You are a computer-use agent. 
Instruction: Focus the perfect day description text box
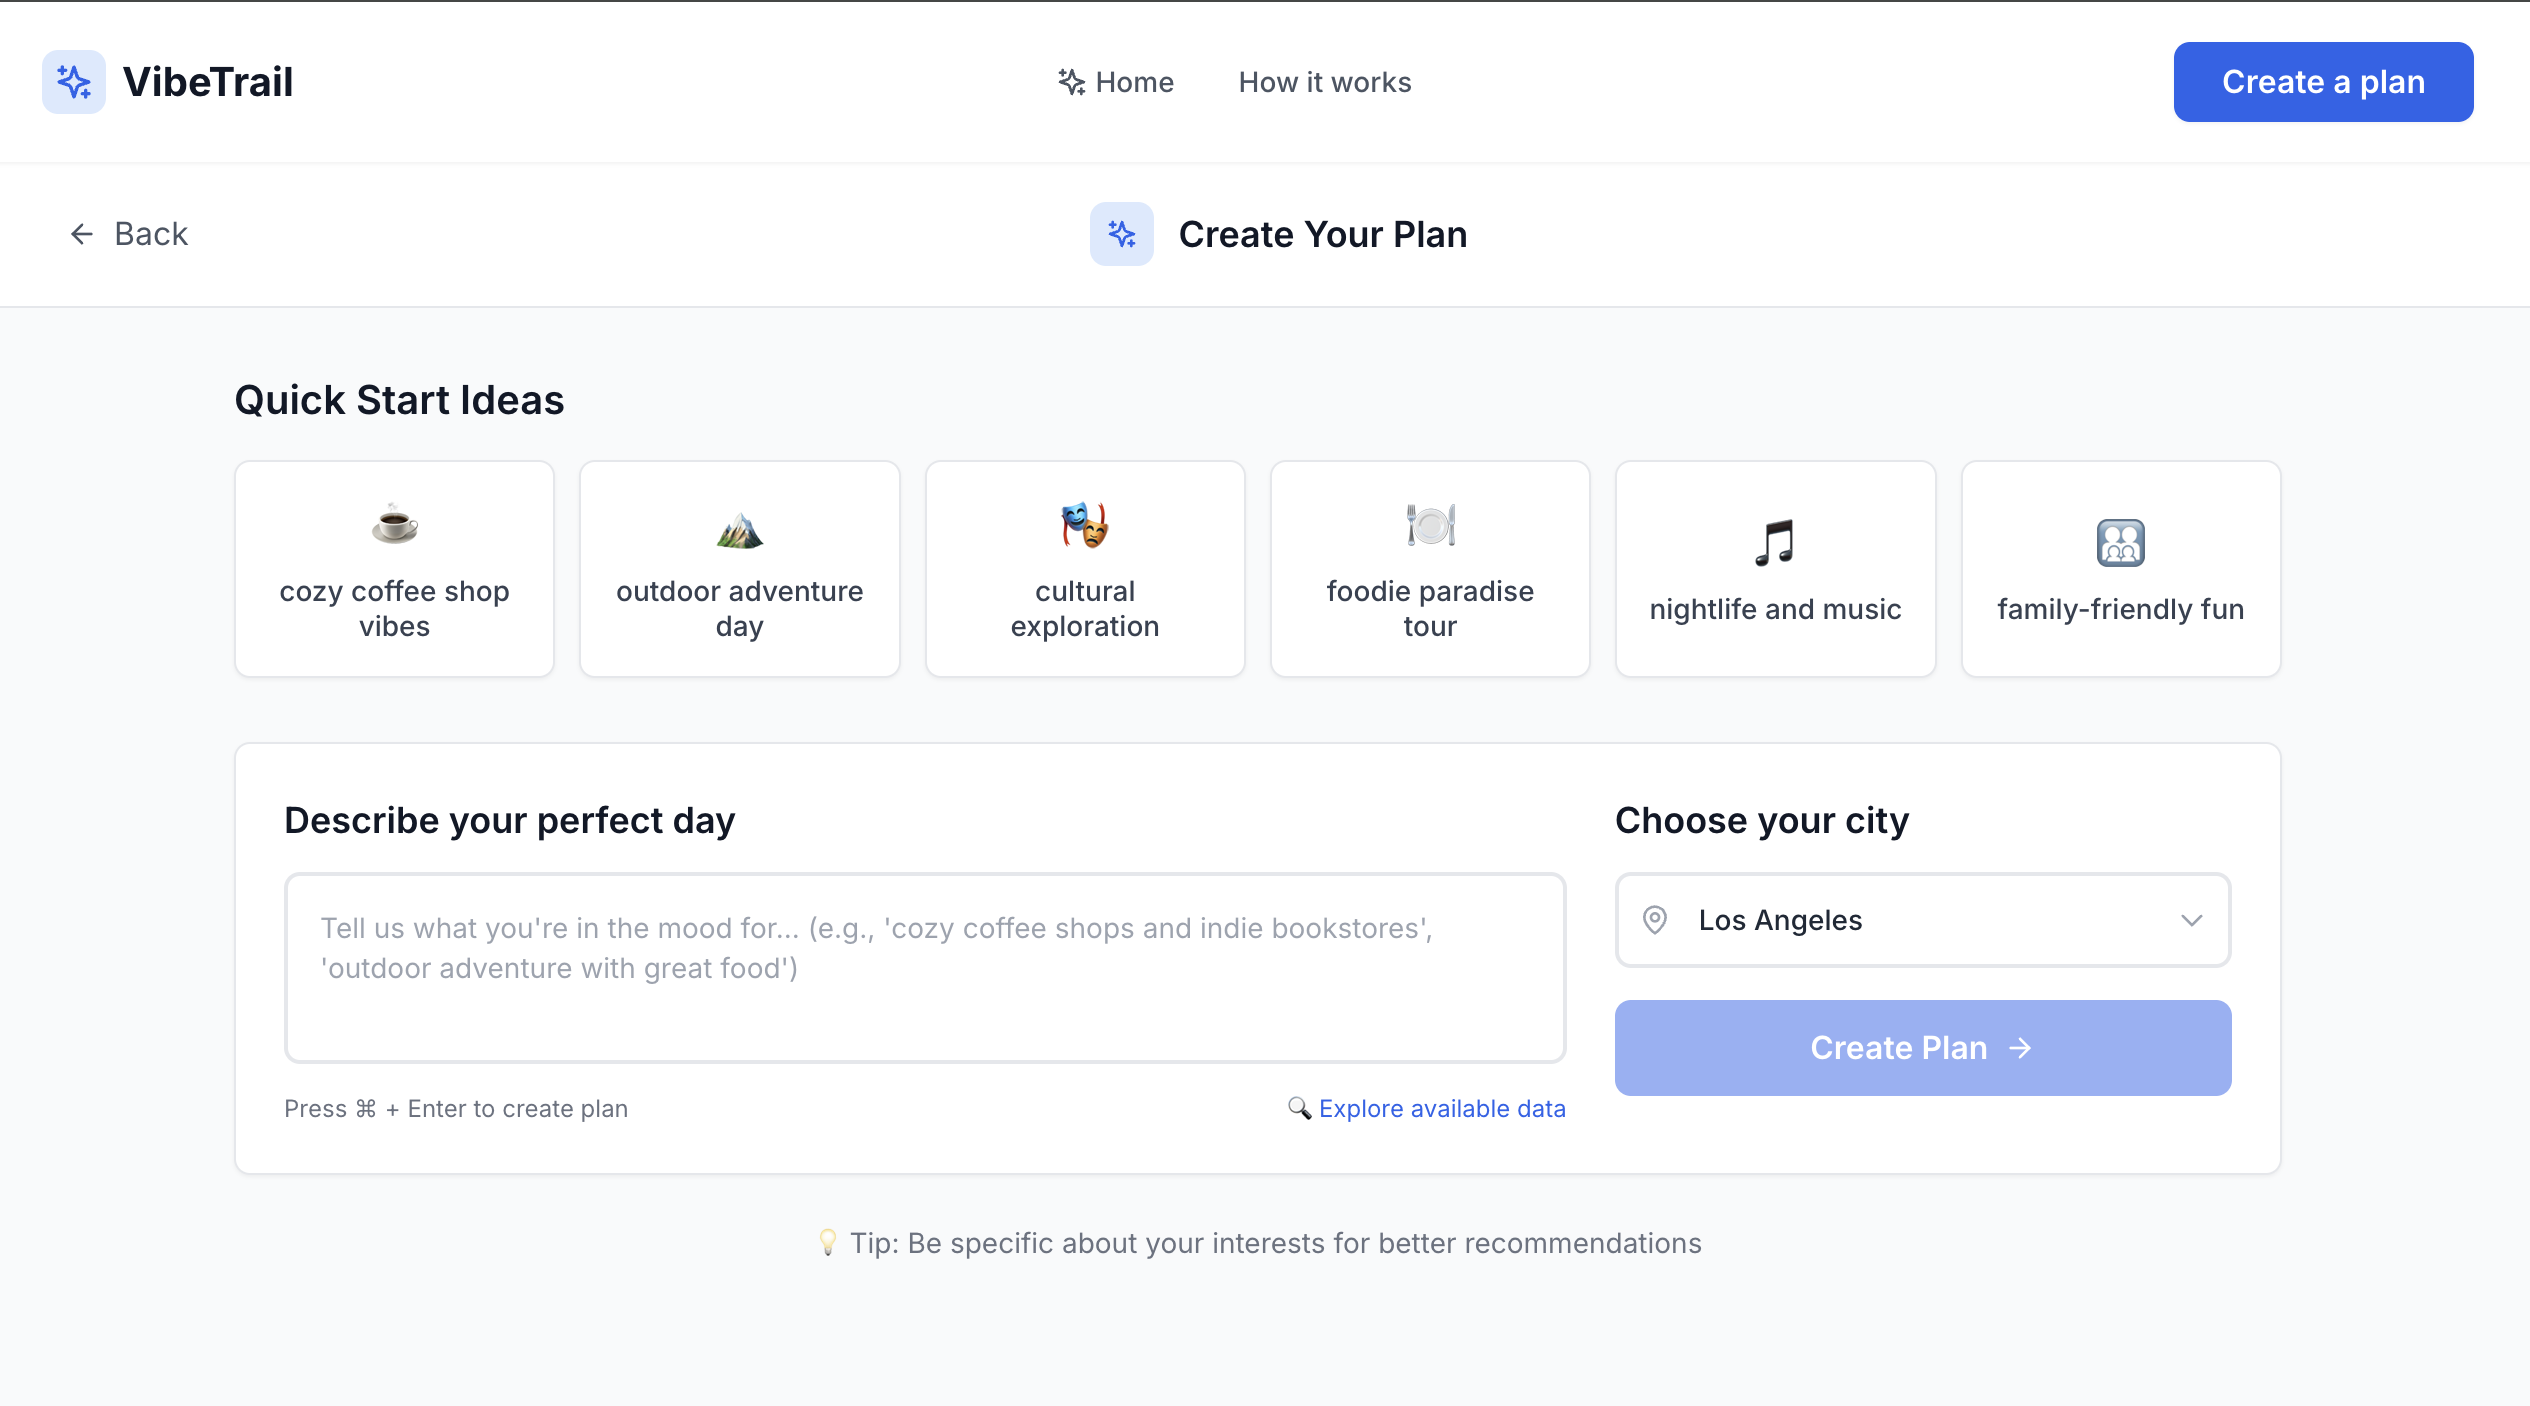point(924,967)
